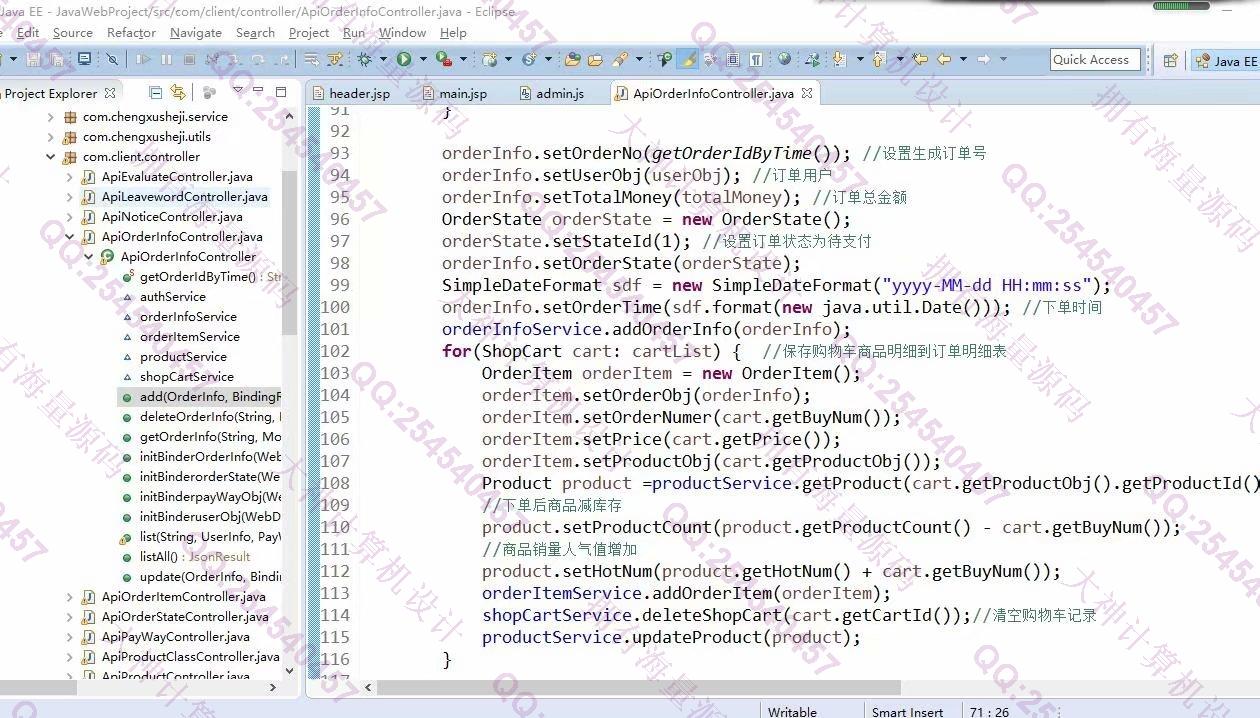Image resolution: width=1260 pixels, height=718 pixels.
Task: Click the Resume debug toolbar icon
Action: click(x=143, y=60)
